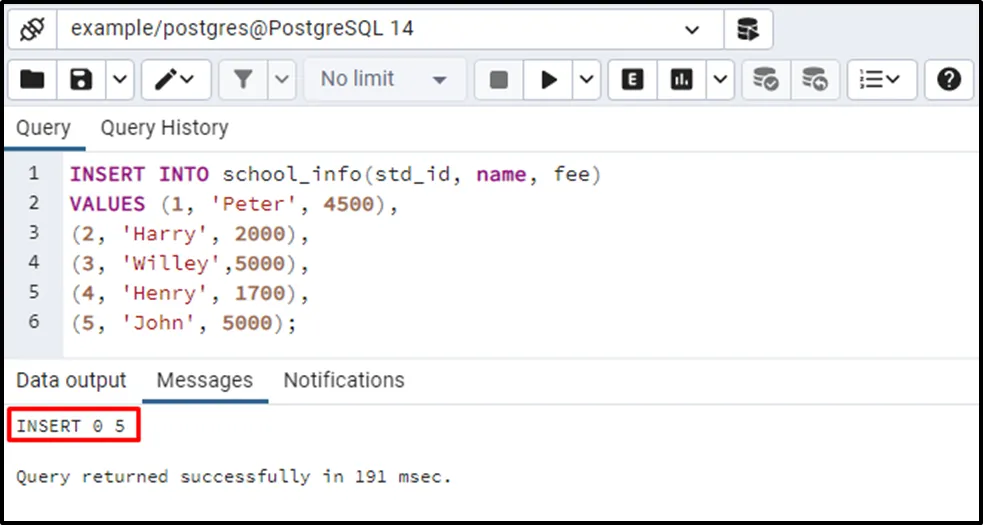Open the No limit rows dropdown
This screenshot has height=525, width=983.
(384, 80)
